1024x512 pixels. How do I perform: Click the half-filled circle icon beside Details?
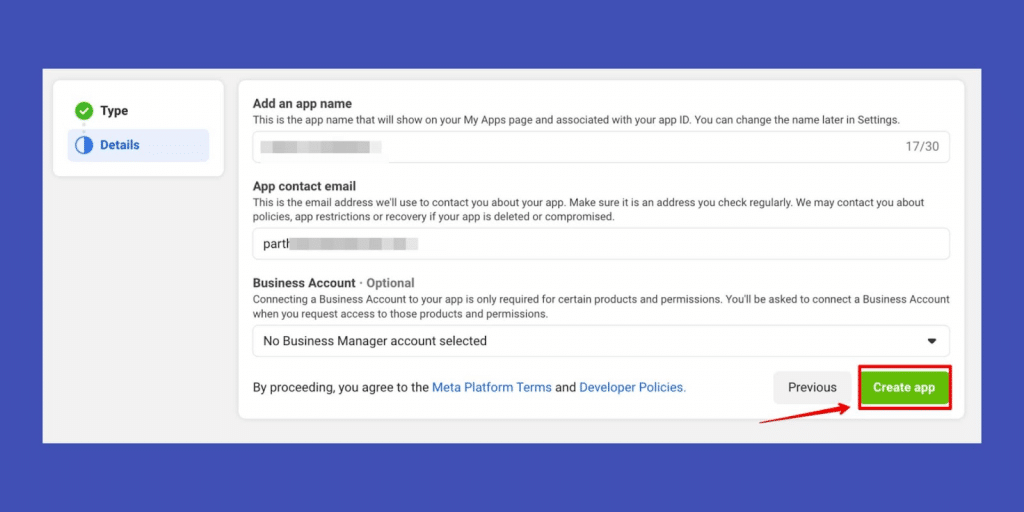(84, 145)
